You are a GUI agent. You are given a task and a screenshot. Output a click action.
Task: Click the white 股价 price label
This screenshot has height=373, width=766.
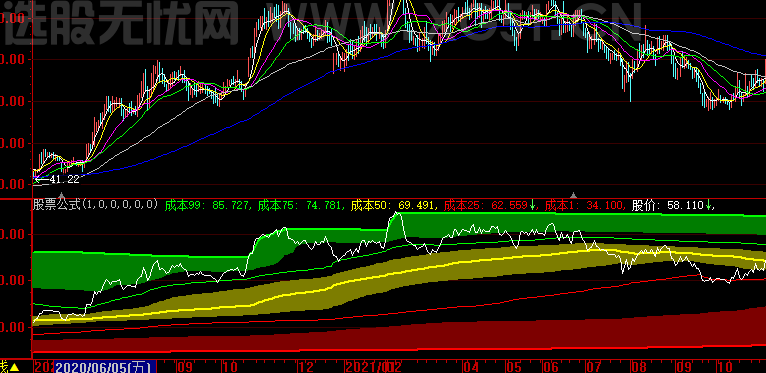pyautogui.click(x=668, y=205)
